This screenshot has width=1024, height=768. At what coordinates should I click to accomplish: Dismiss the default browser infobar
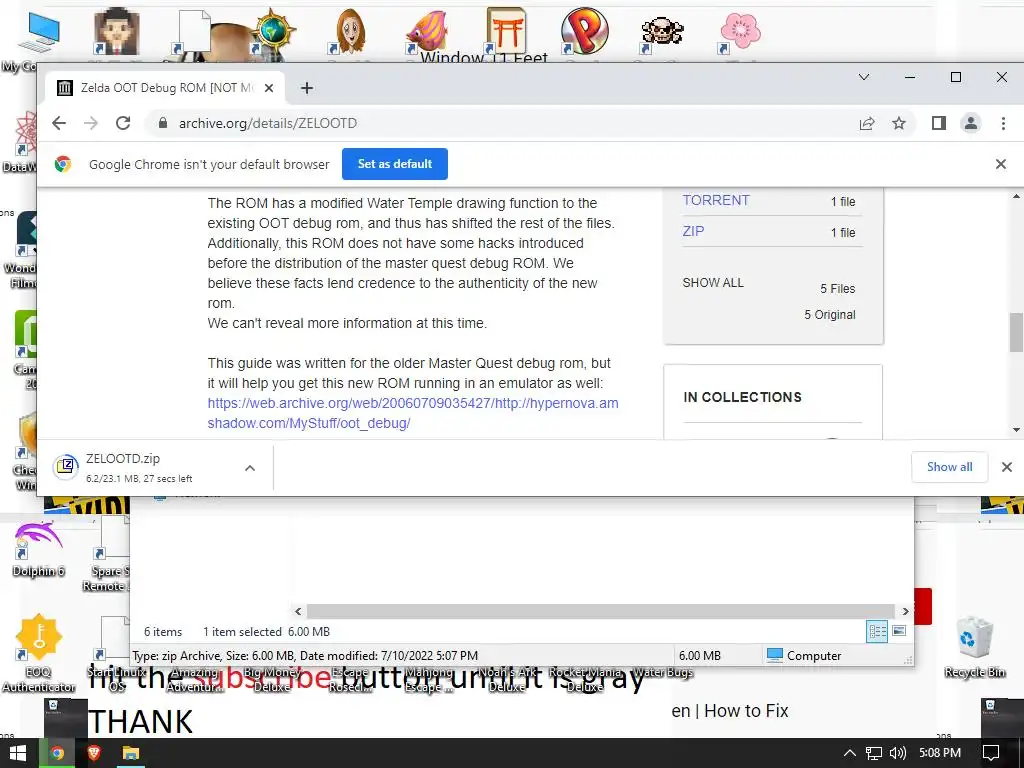[1000, 164]
